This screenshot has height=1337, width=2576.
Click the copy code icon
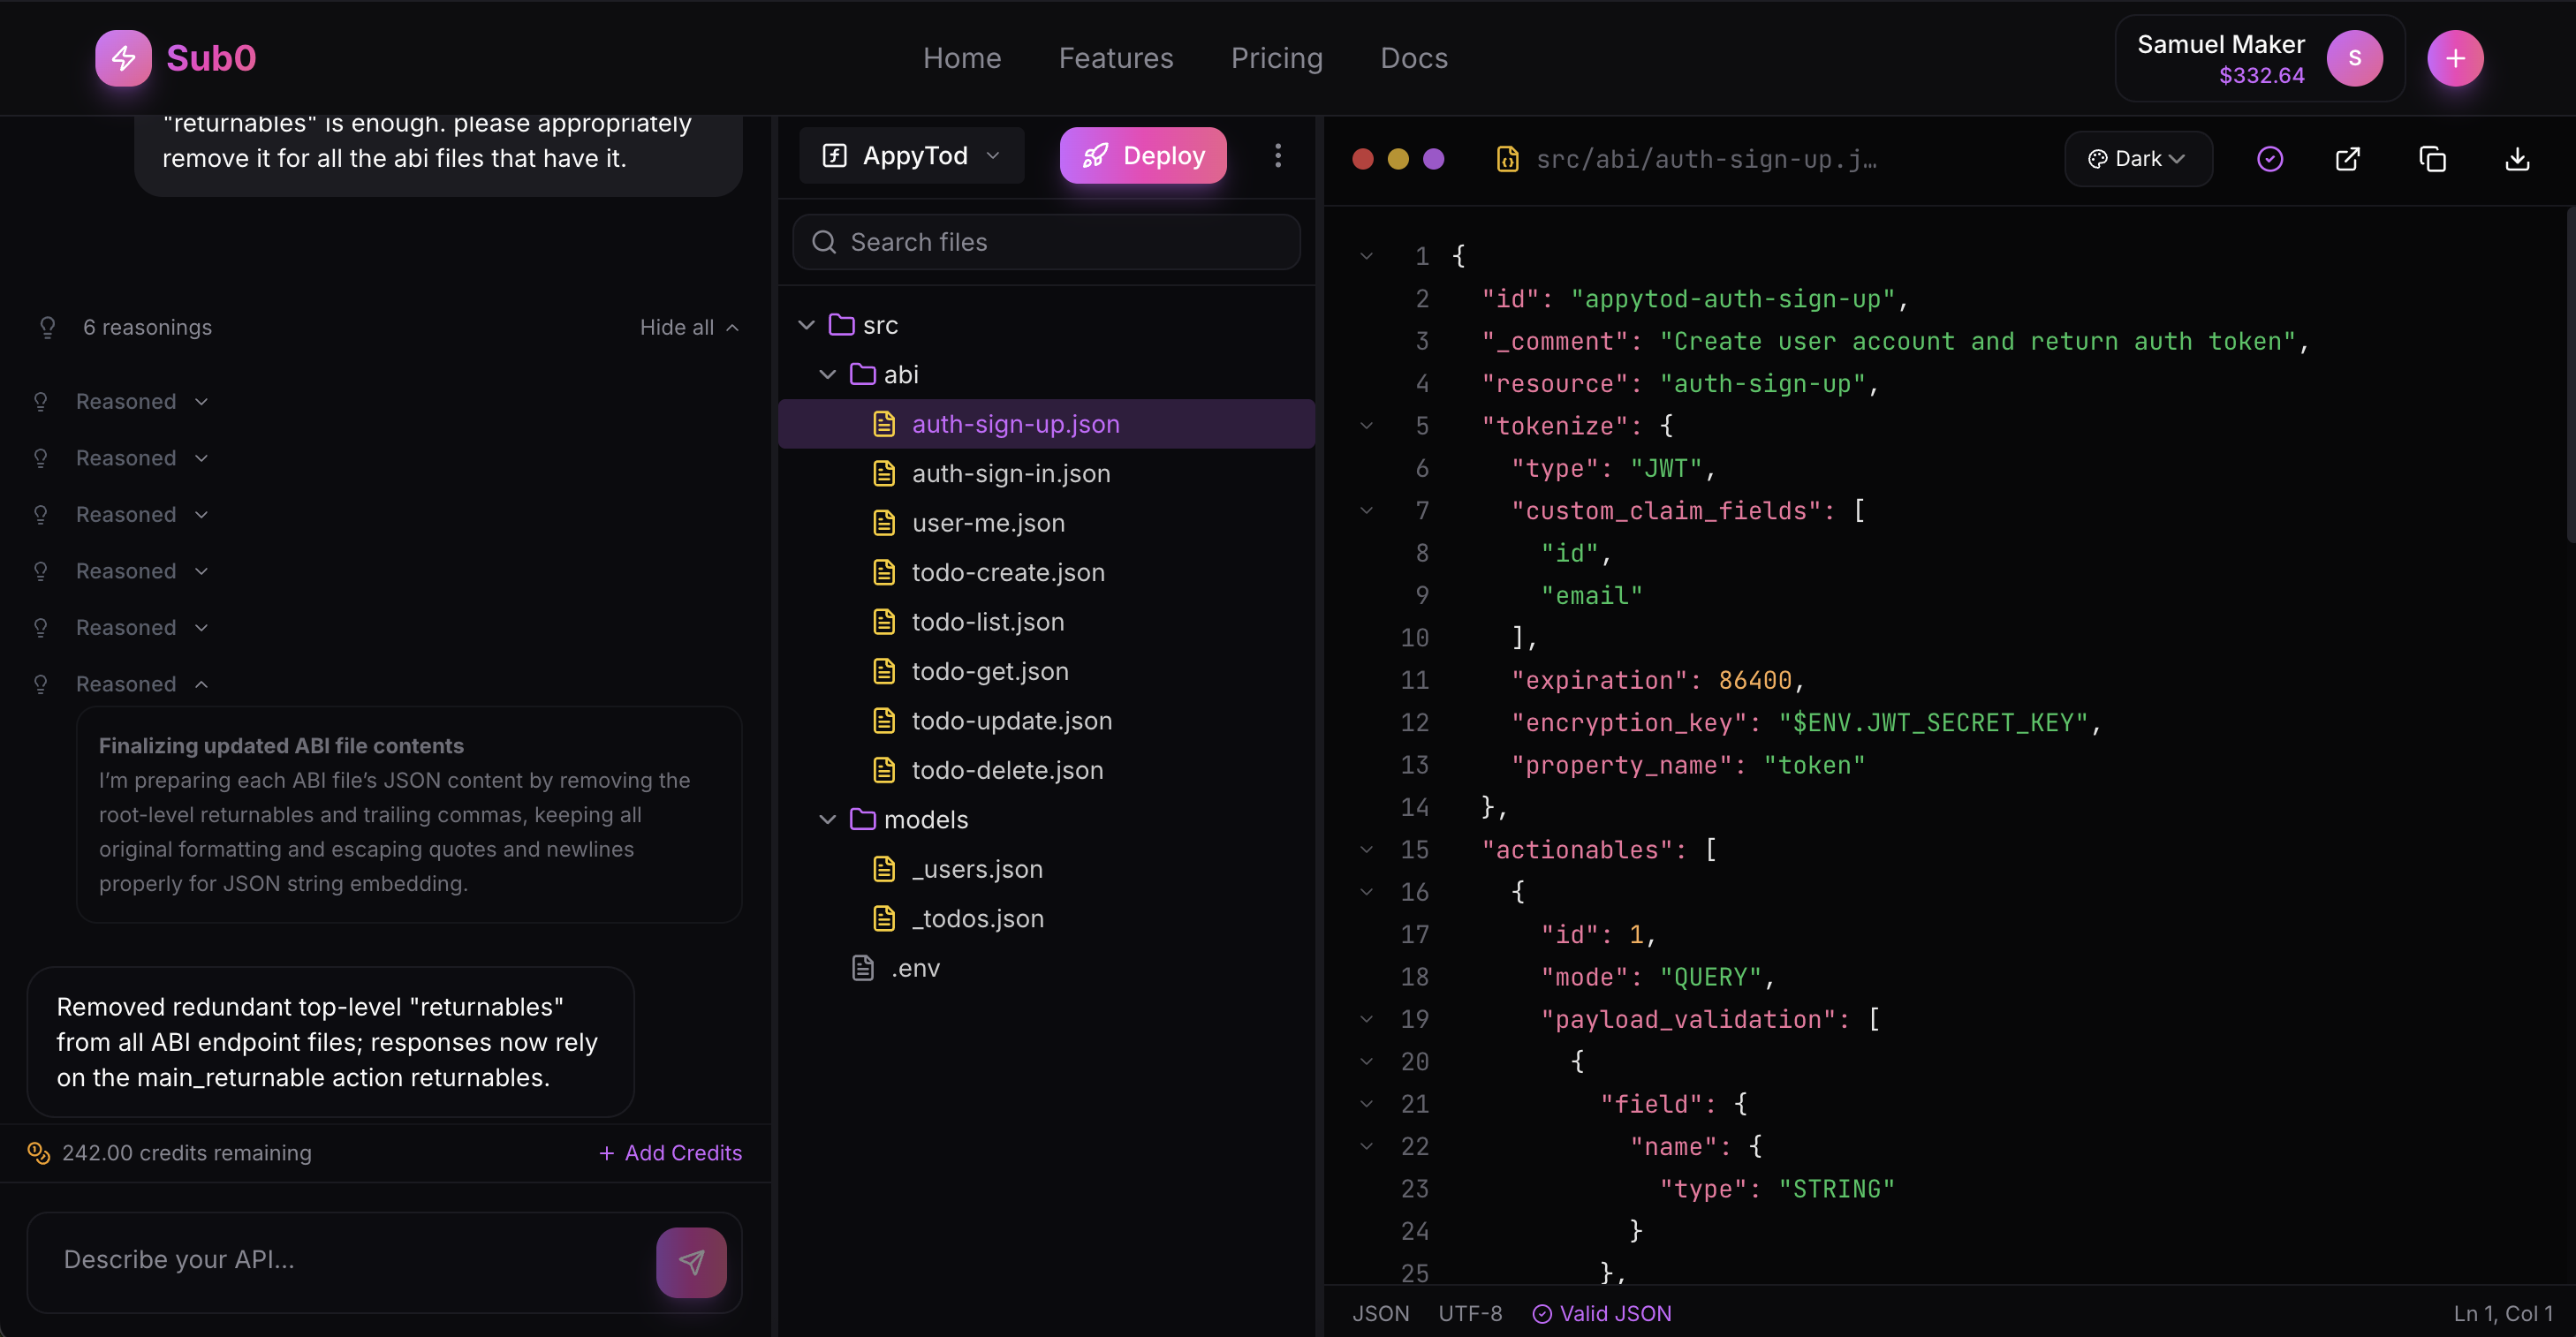point(2432,159)
